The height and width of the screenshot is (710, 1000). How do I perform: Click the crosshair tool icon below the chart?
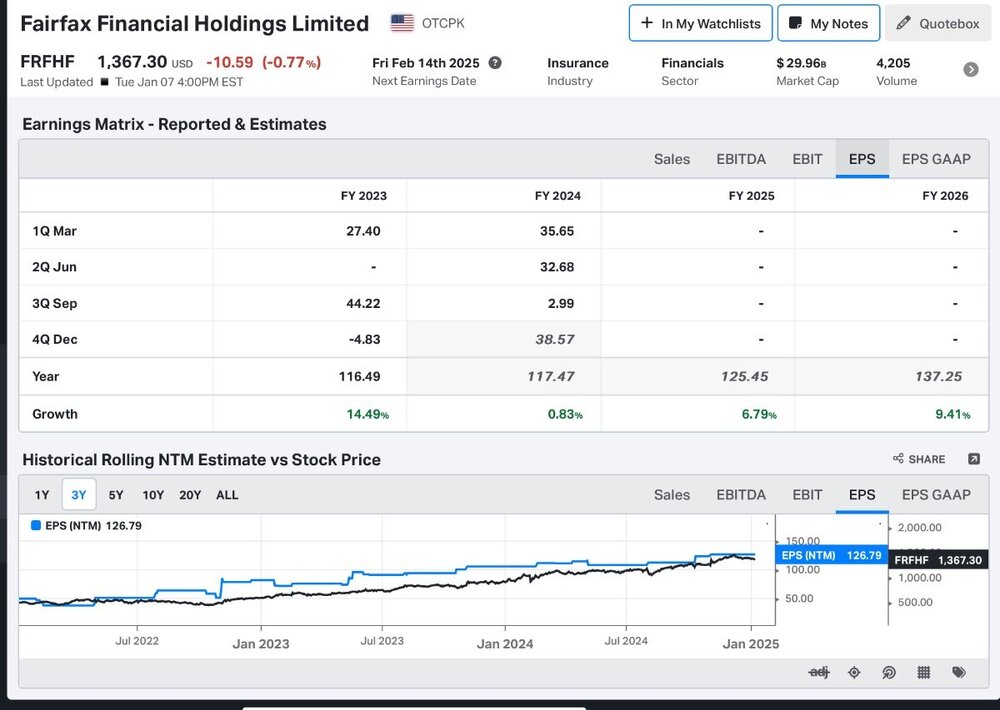[854, 672]
